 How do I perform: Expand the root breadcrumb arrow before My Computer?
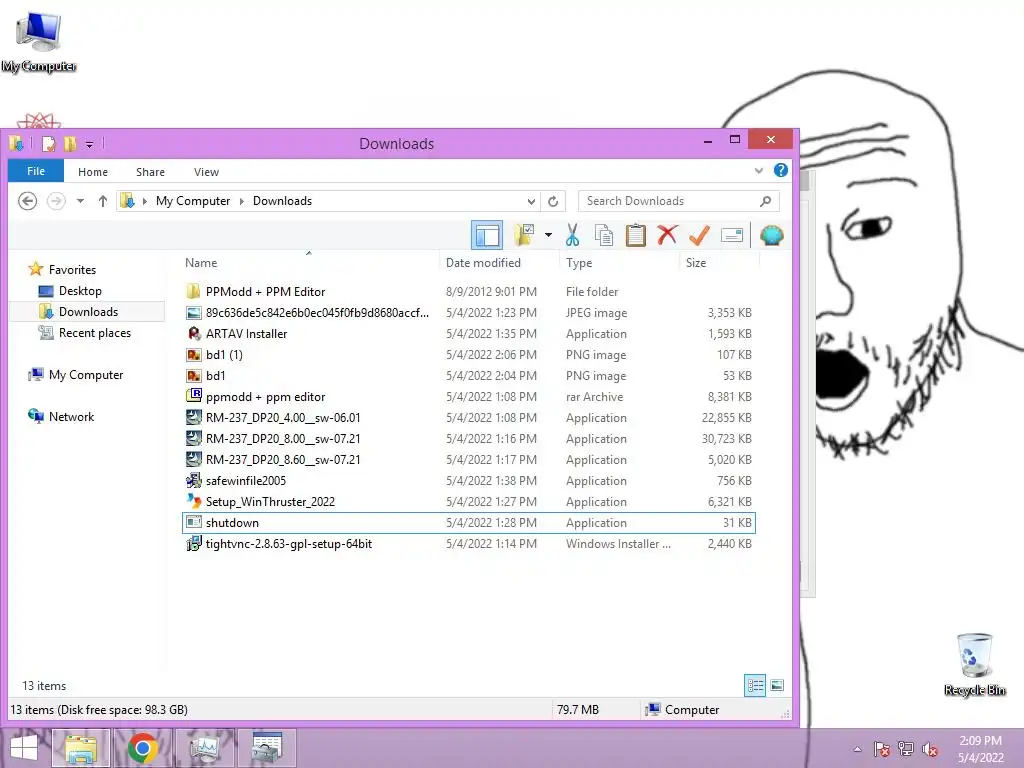click(x=145, y=201)
